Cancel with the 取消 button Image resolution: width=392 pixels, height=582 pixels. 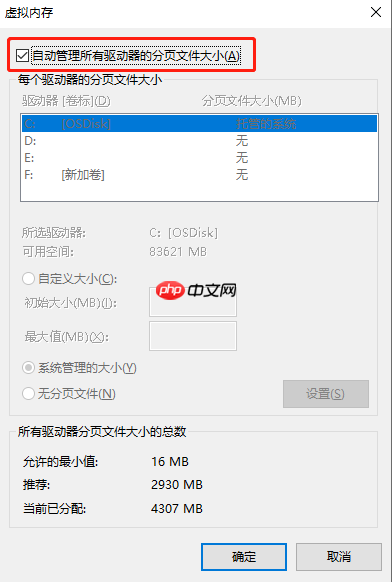[339, 557]
